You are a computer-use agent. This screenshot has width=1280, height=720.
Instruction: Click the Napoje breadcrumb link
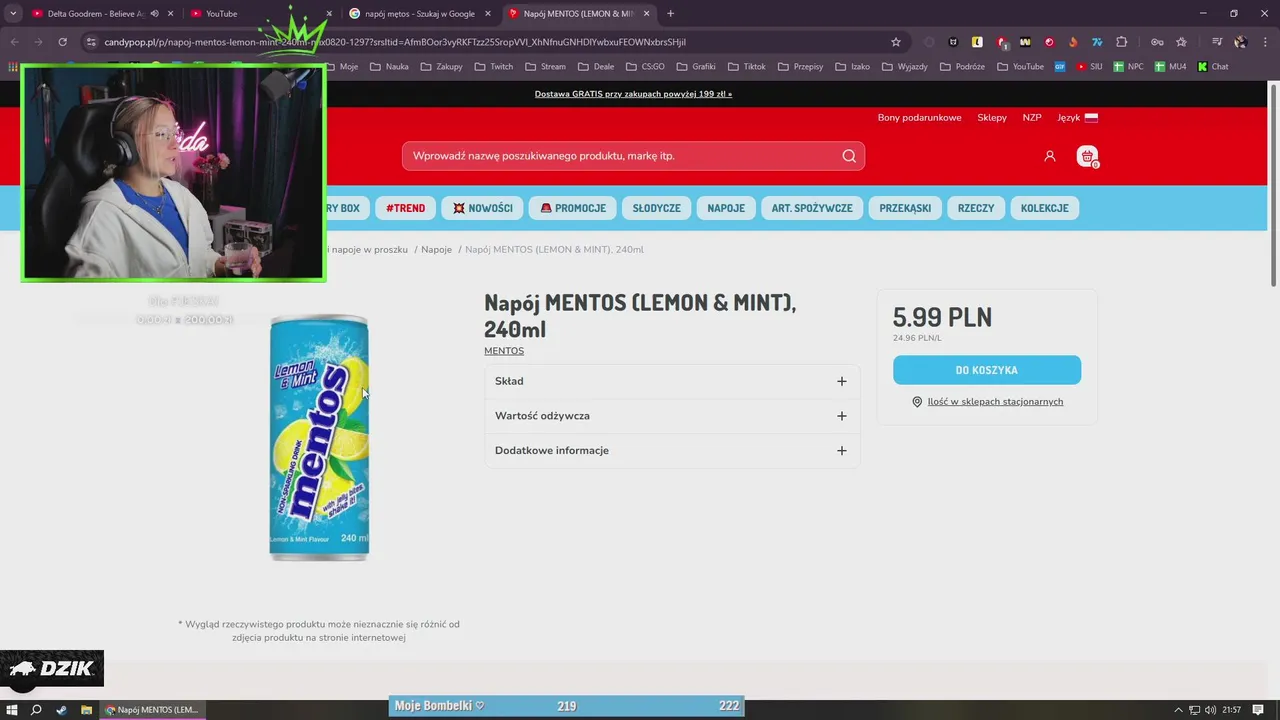[x=436, y=249]
